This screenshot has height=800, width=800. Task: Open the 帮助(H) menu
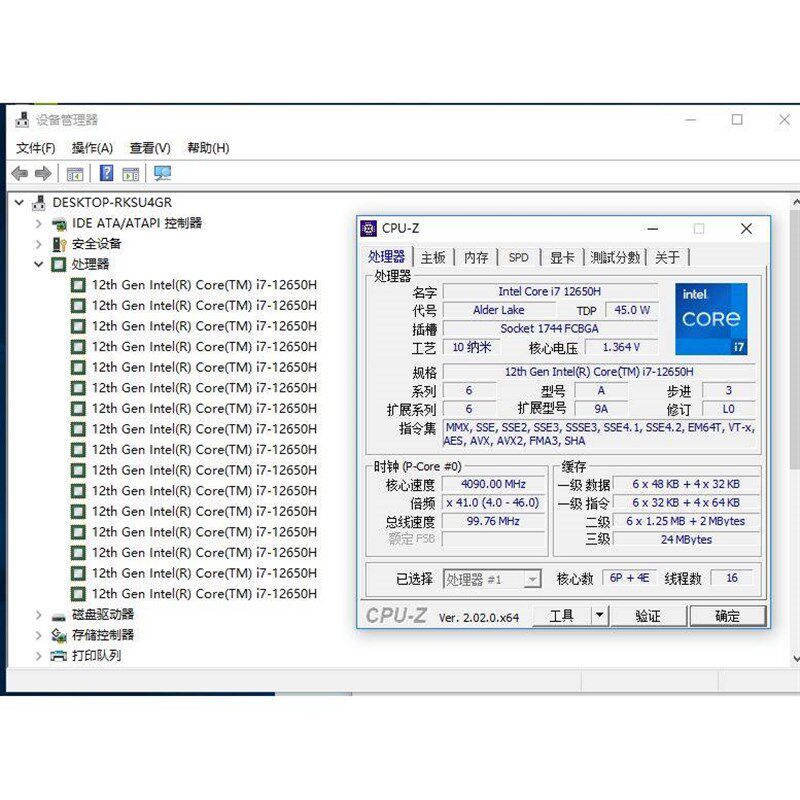click(x=208, y=148)
